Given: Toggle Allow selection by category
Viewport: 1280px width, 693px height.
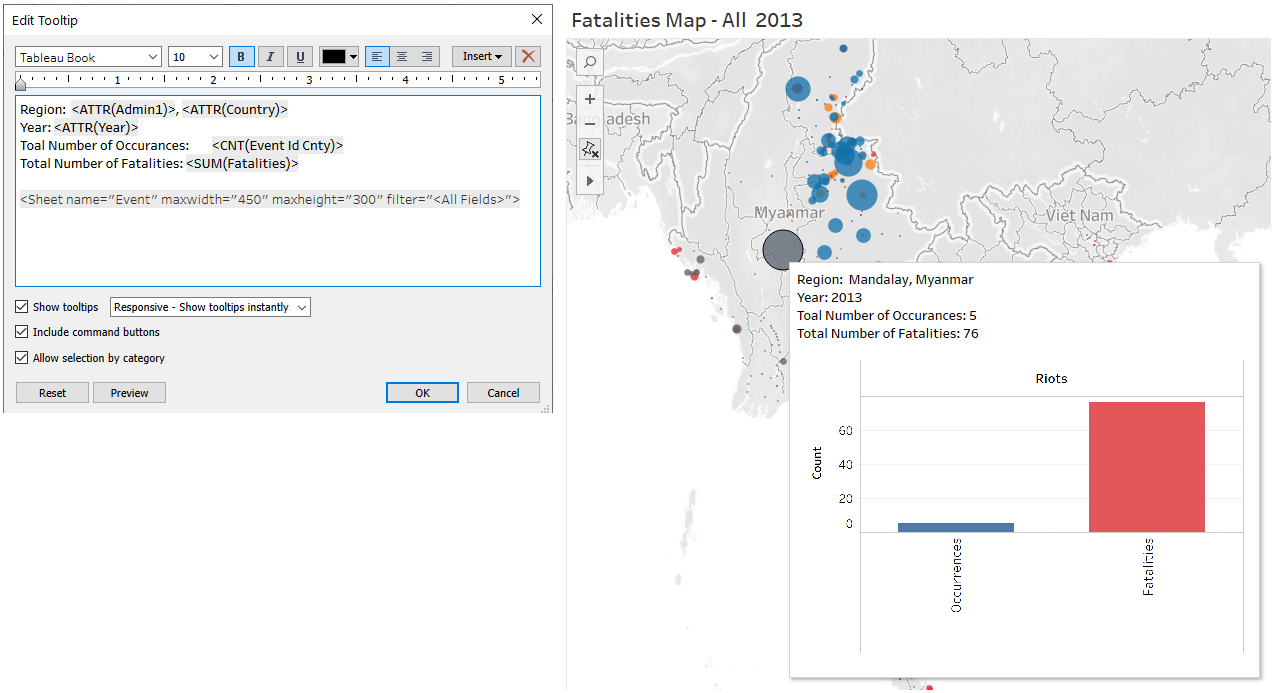Looking at the screenshot, I should click(x=22, y=358).
